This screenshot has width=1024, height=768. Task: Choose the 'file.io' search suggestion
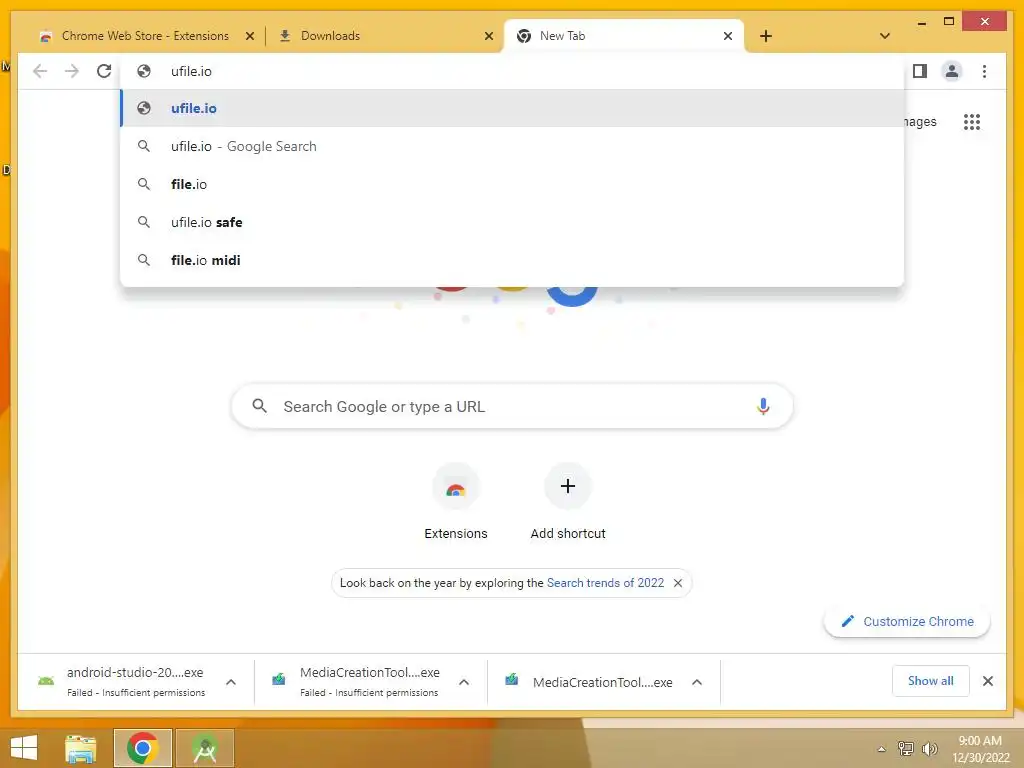[512, 184]
